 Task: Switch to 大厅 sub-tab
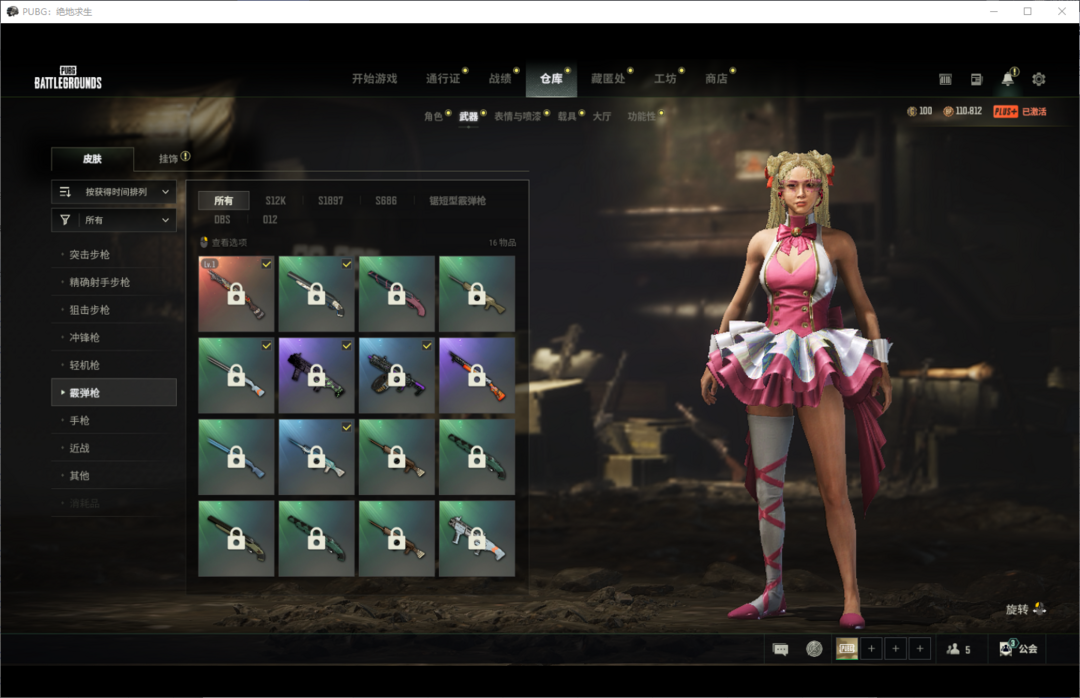pyautogui.click(x=602, y=116)
